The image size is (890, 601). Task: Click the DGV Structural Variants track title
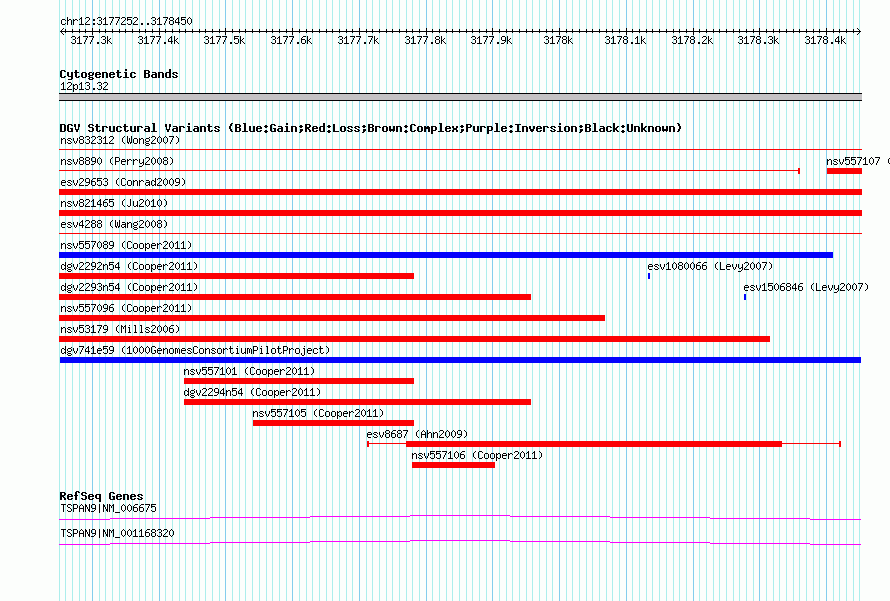pyautogui.click(x=371, y=128)
